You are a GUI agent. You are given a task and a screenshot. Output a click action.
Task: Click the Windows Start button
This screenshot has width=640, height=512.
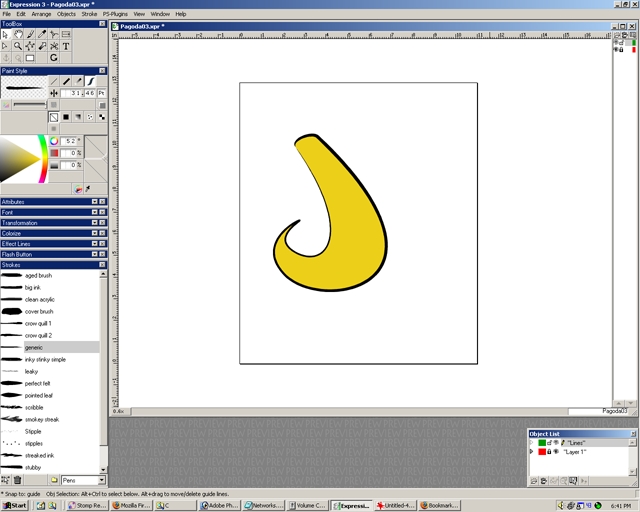(15, 505)
